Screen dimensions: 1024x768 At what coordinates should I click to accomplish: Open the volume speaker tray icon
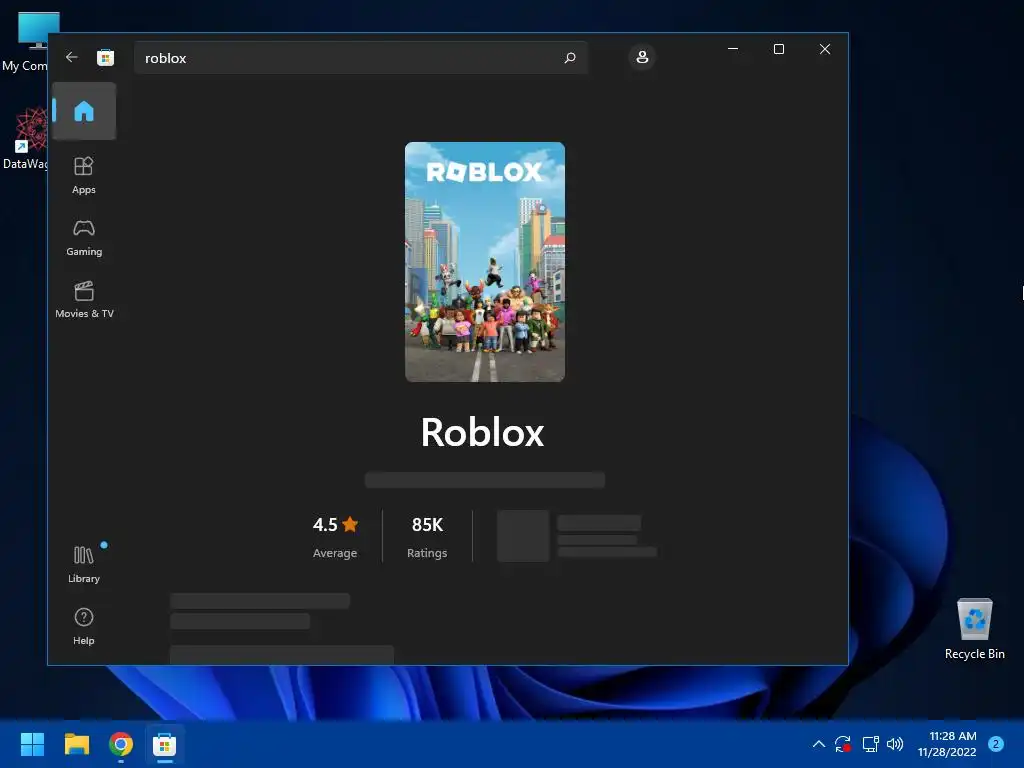[x=895, y=744]
